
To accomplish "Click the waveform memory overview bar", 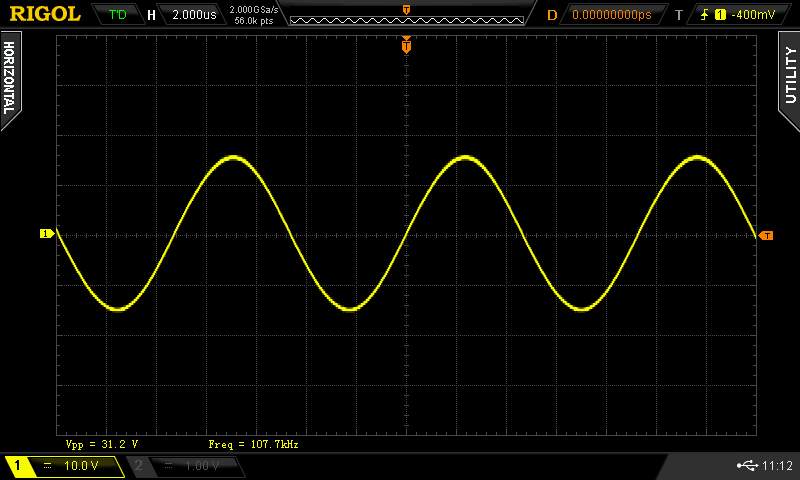I will (406, 16).
